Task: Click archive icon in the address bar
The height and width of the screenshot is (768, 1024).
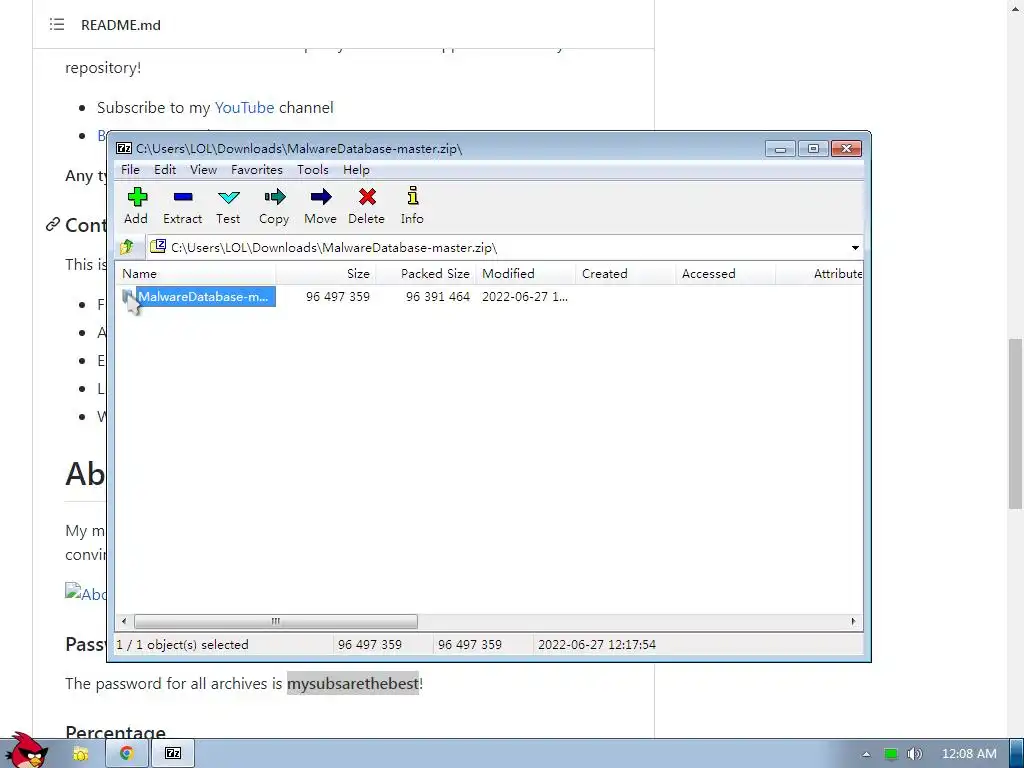Action: (158, 247)
